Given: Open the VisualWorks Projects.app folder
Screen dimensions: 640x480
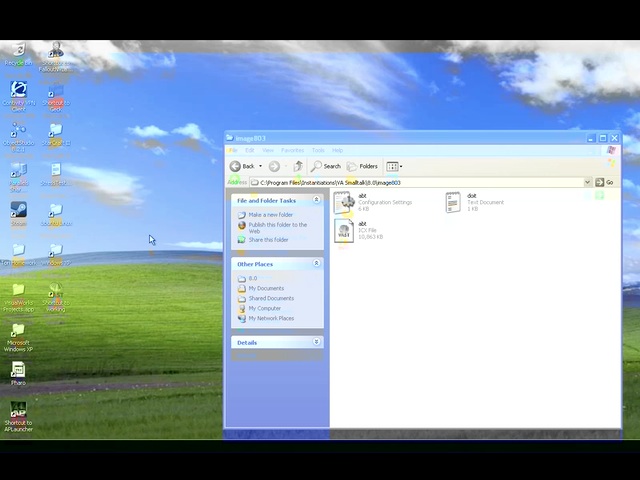Looking at the screenshot, I should 18,298.
